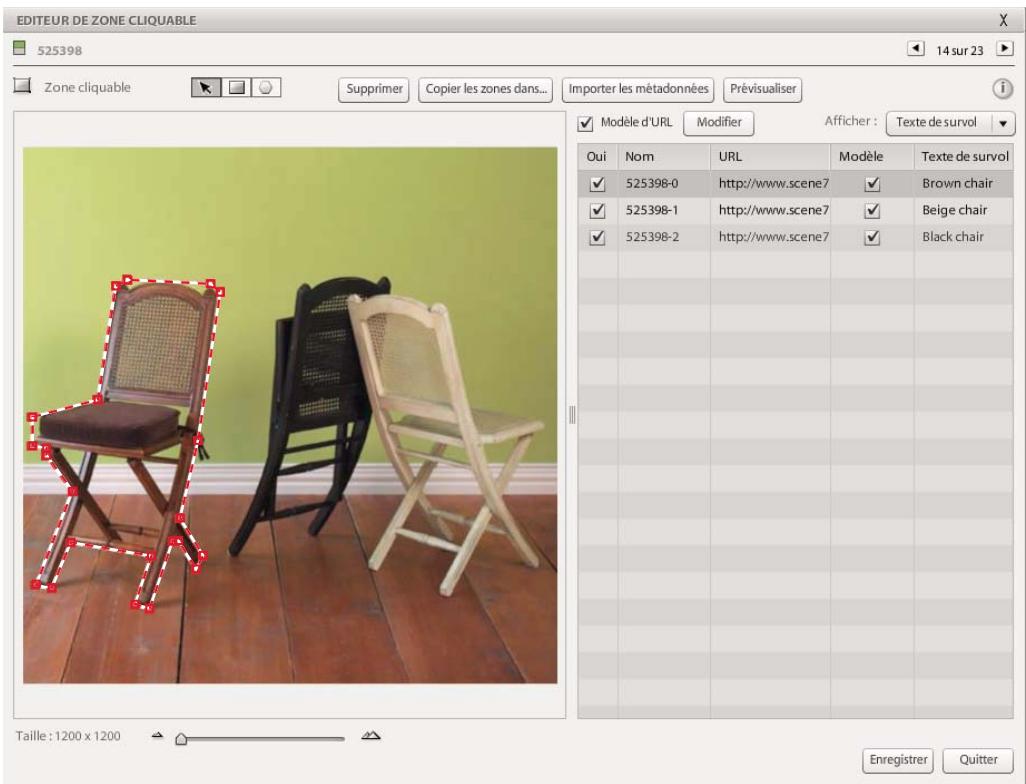The width and height of the screenshot is (1026, 784).
Task: Click the Importer les métadonnées button
Action: 637,88
